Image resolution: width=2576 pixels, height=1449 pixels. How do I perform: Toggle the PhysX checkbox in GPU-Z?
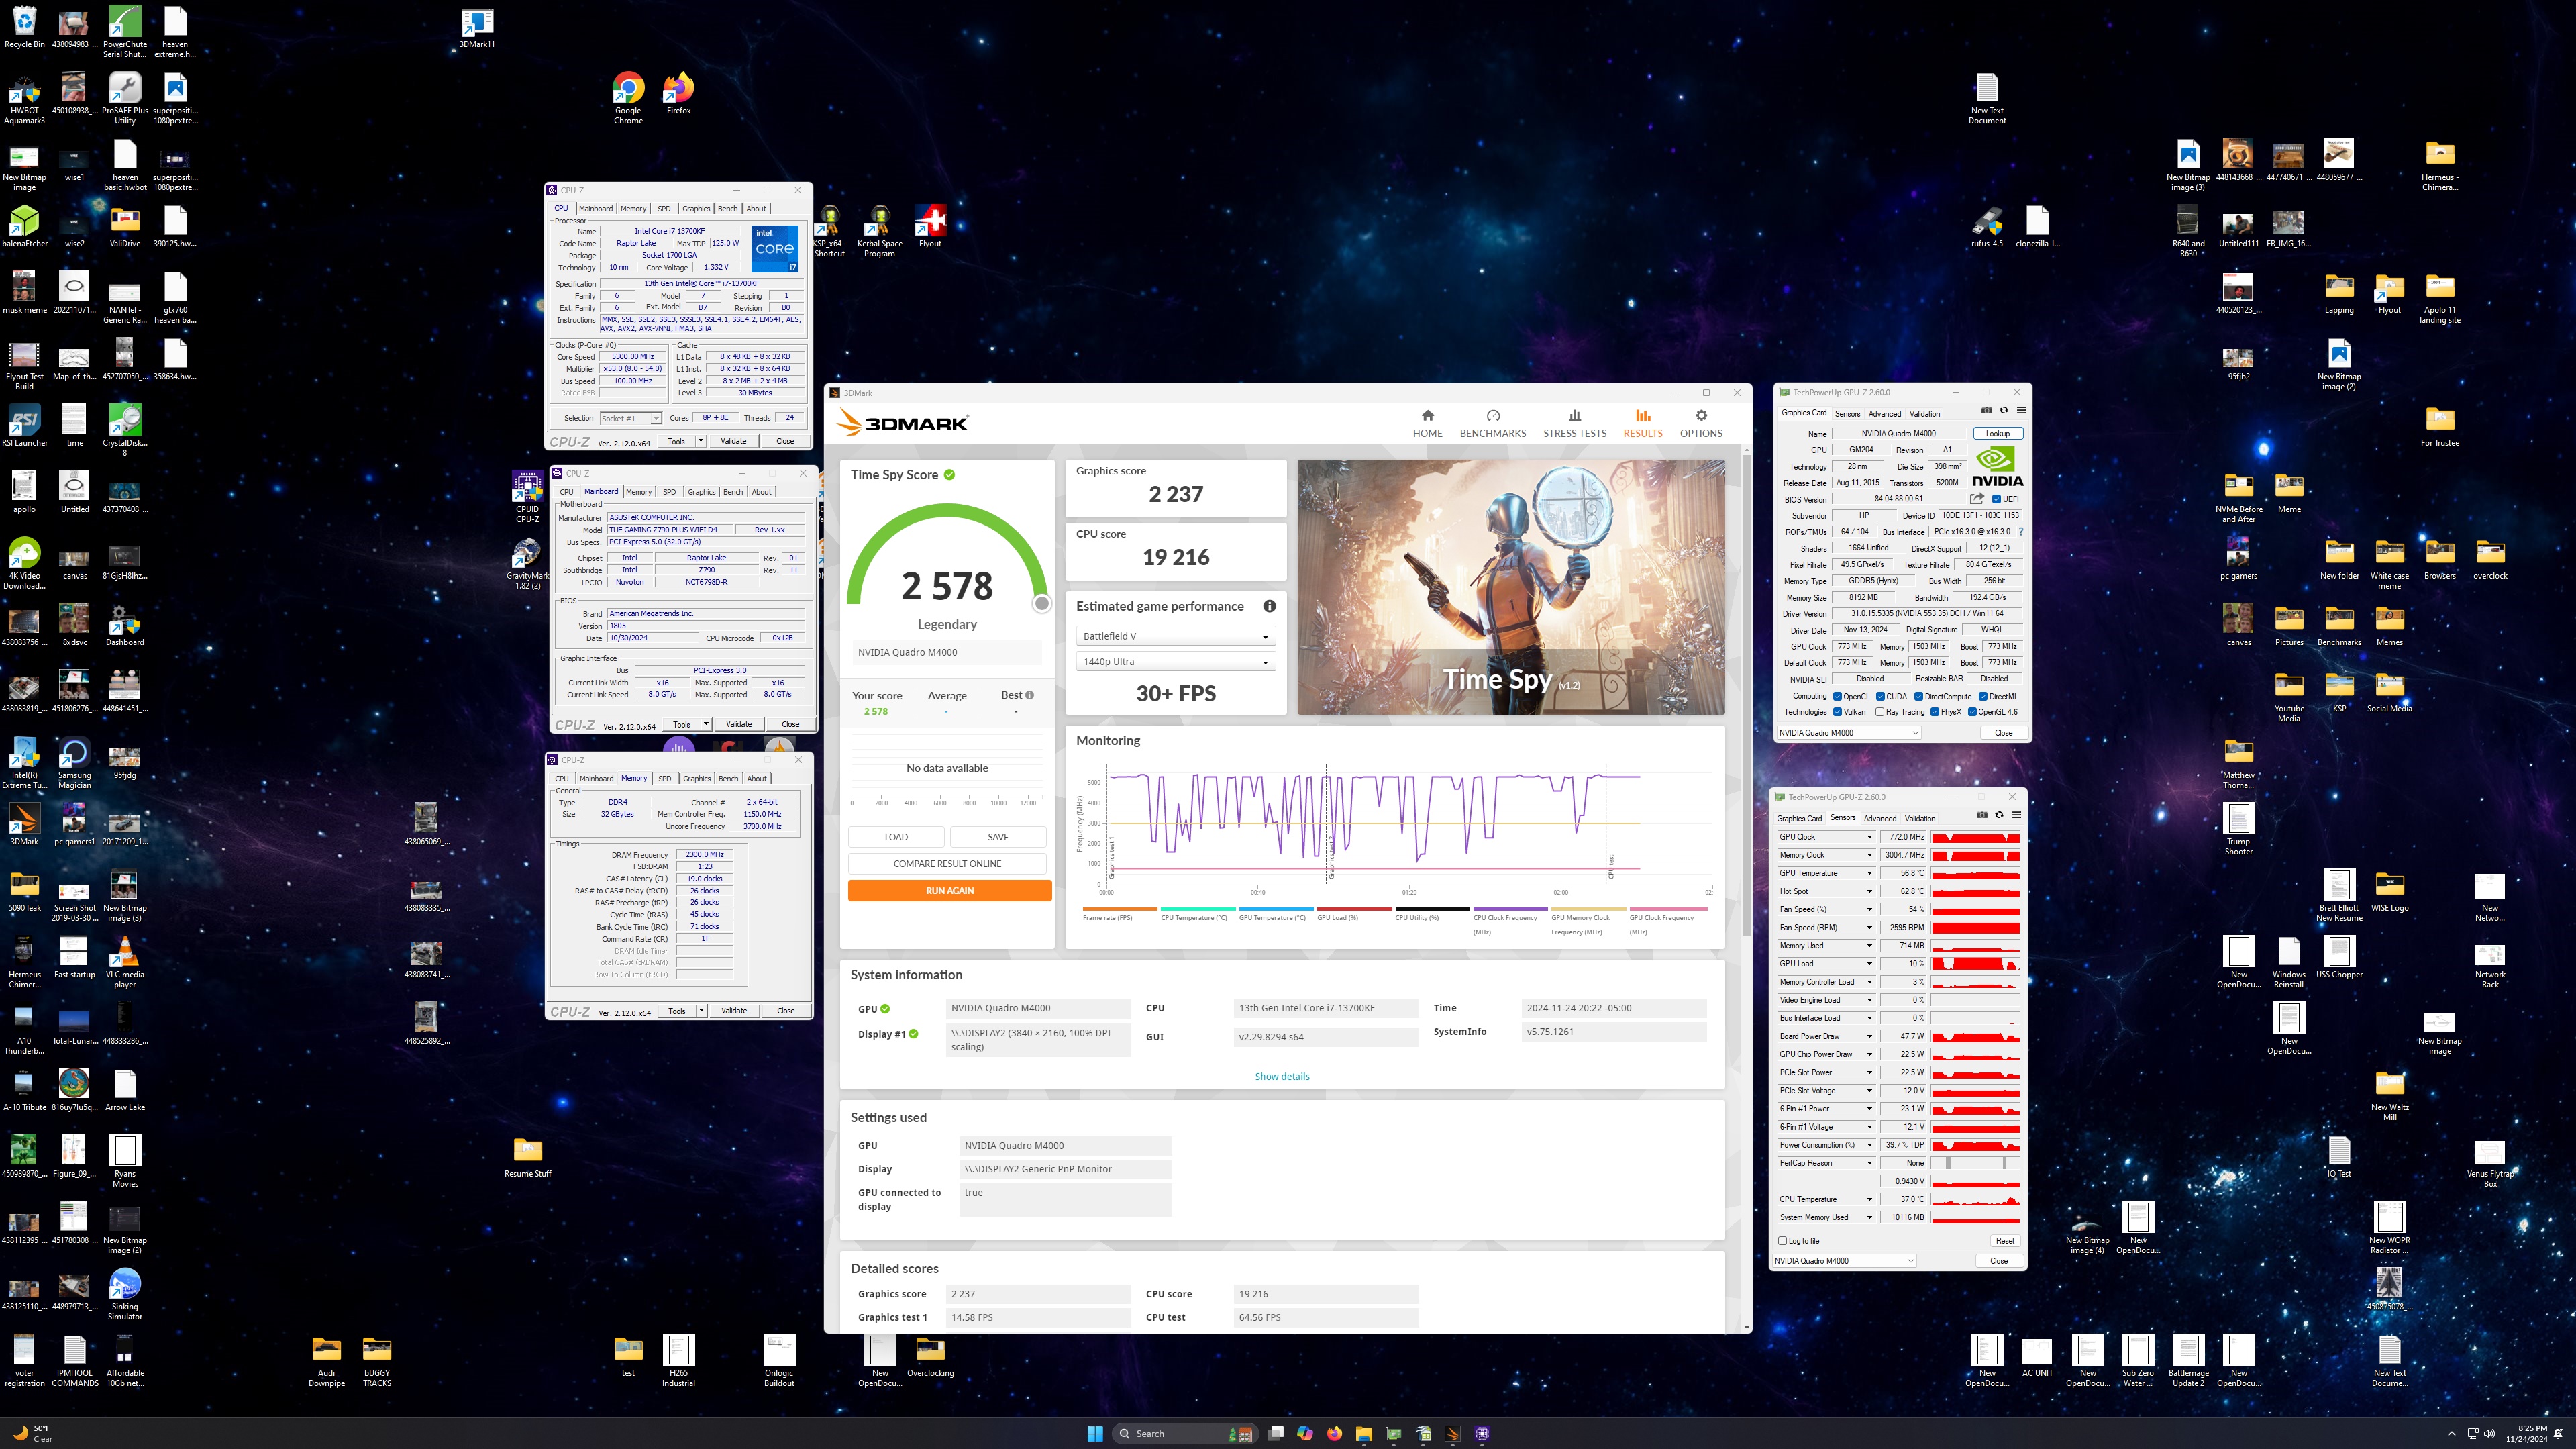[1934, 712]
